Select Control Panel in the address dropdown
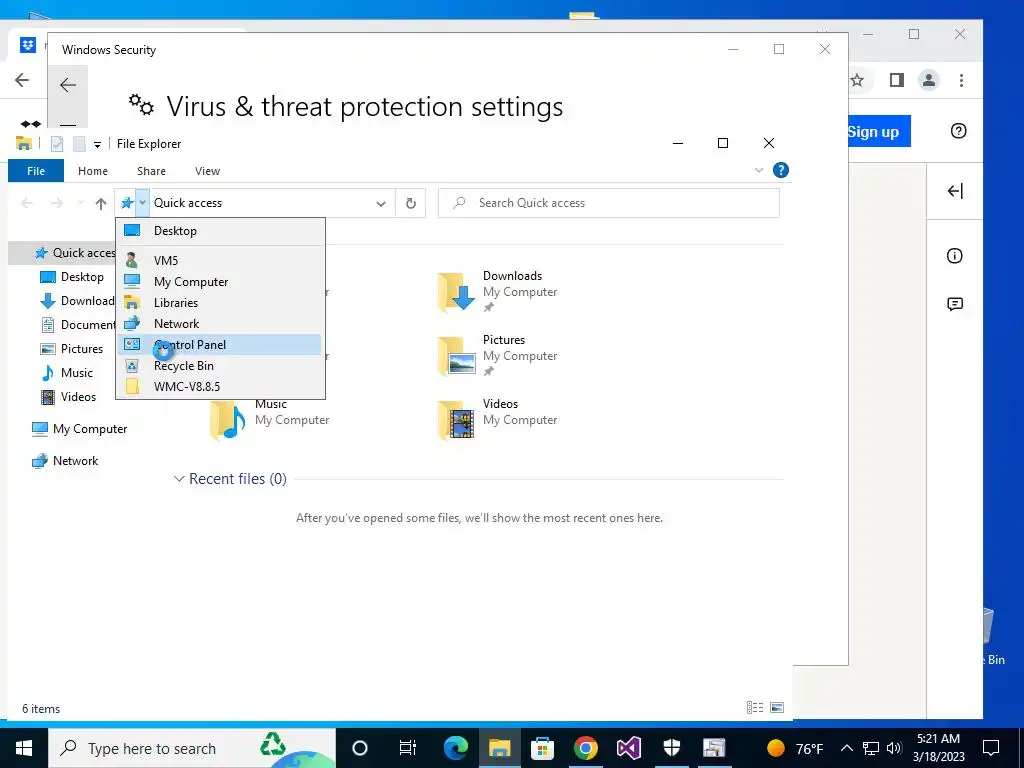Viewport: 1024px width, 768px height. [x=219, y=345]
